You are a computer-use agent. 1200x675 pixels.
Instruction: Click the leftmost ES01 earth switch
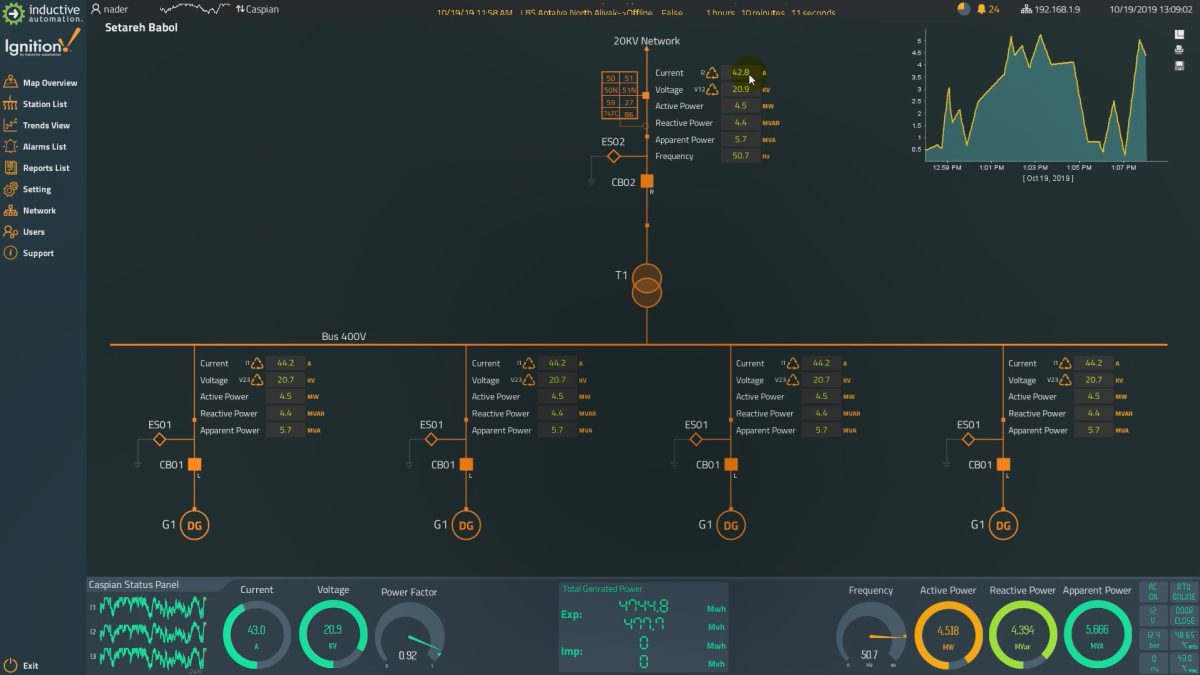click(159, 439)
